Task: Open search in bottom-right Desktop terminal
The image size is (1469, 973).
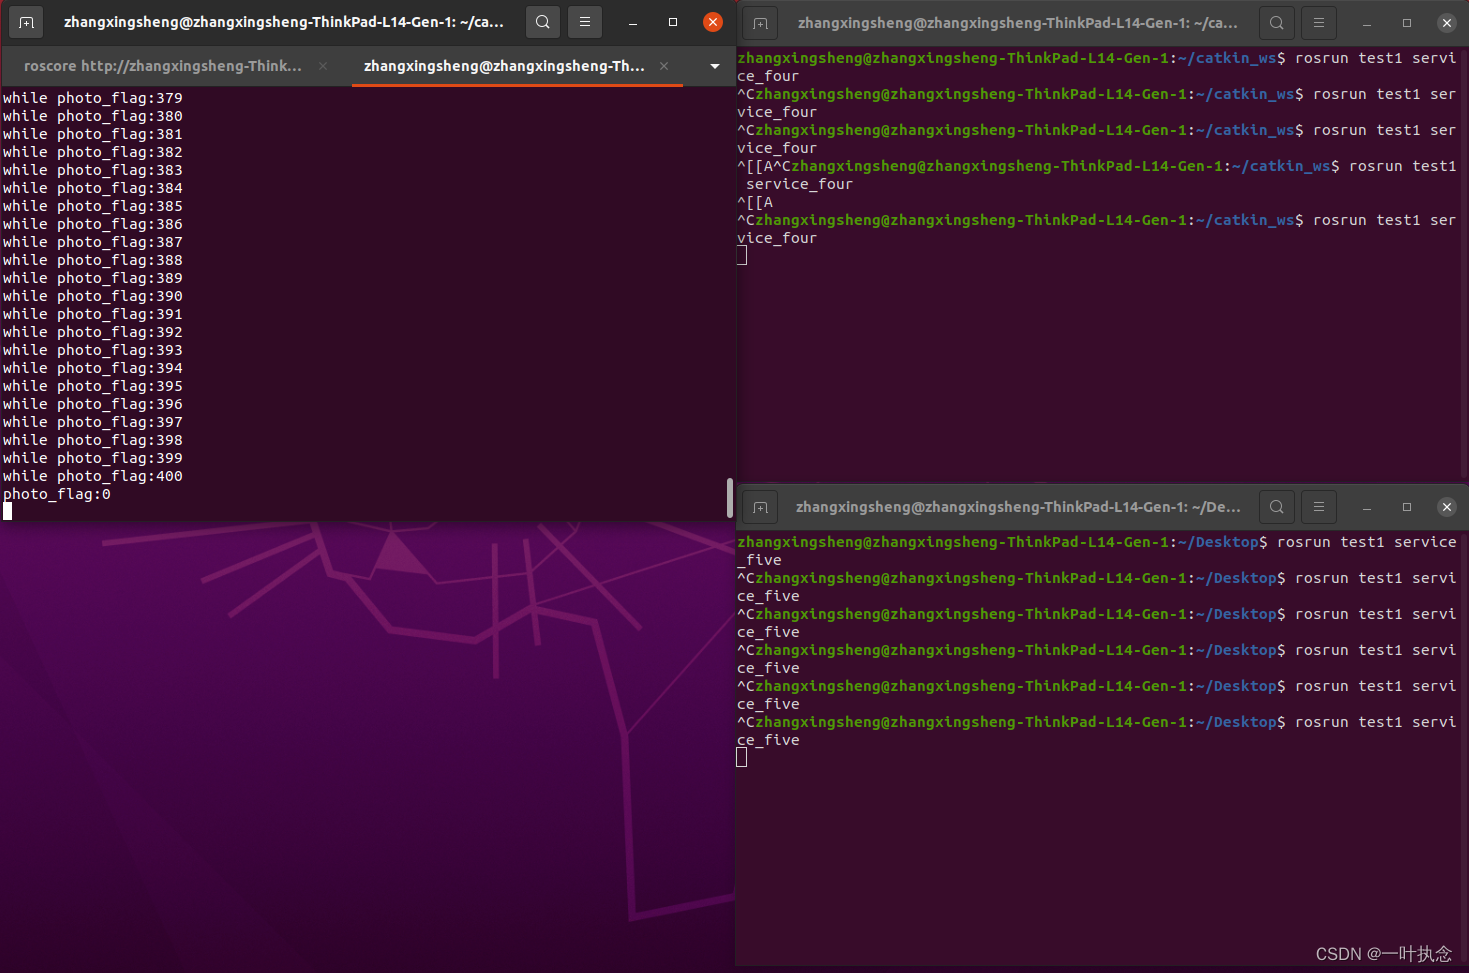Action: 1277,507
